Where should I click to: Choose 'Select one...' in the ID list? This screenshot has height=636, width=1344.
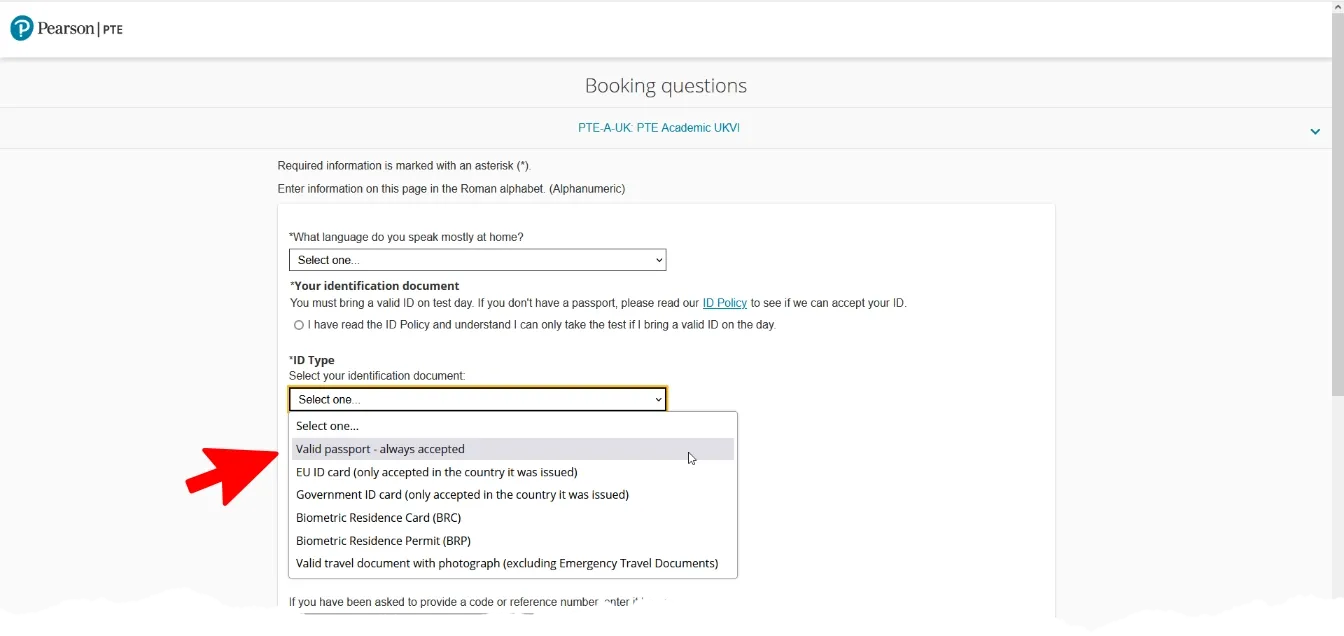(328, 426)
